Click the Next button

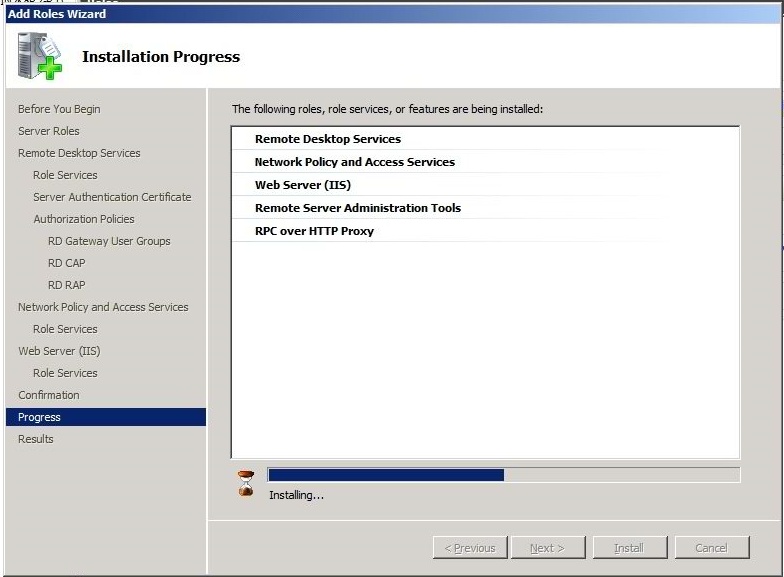548,548
